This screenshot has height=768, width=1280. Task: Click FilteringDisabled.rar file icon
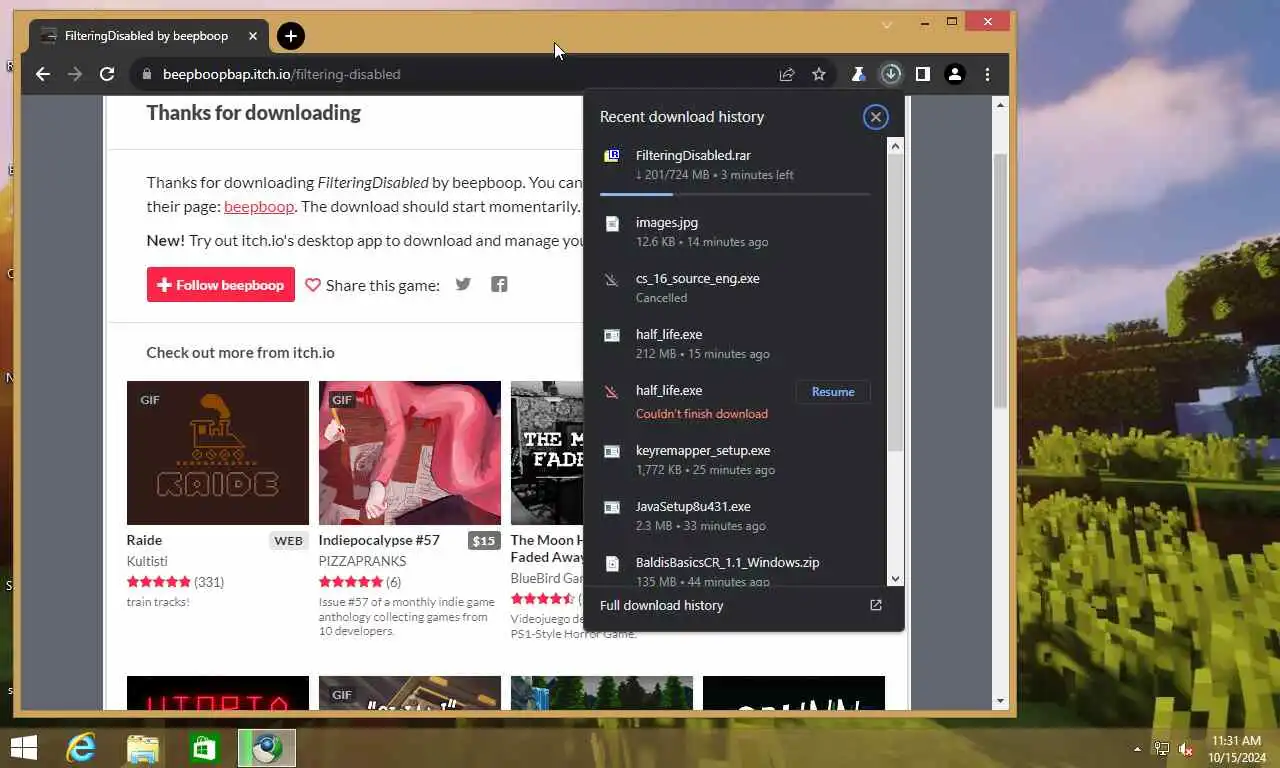pyautogui.click(x=612, y=156)
